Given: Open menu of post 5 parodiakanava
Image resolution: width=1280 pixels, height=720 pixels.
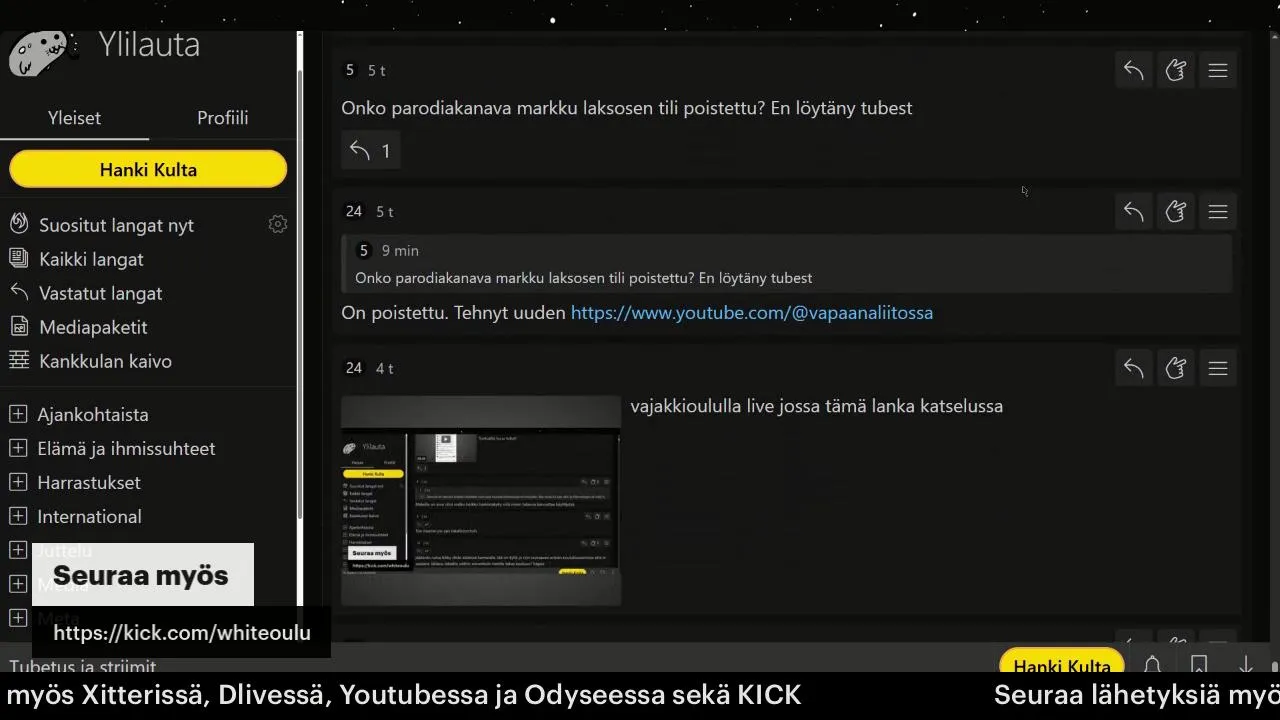Looking at the screenshot, I should 1218,70.
